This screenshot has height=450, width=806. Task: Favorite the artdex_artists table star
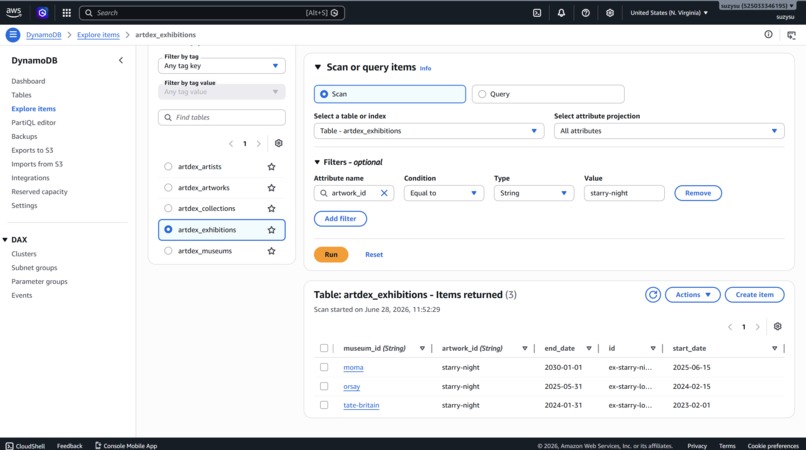point(271,167)
